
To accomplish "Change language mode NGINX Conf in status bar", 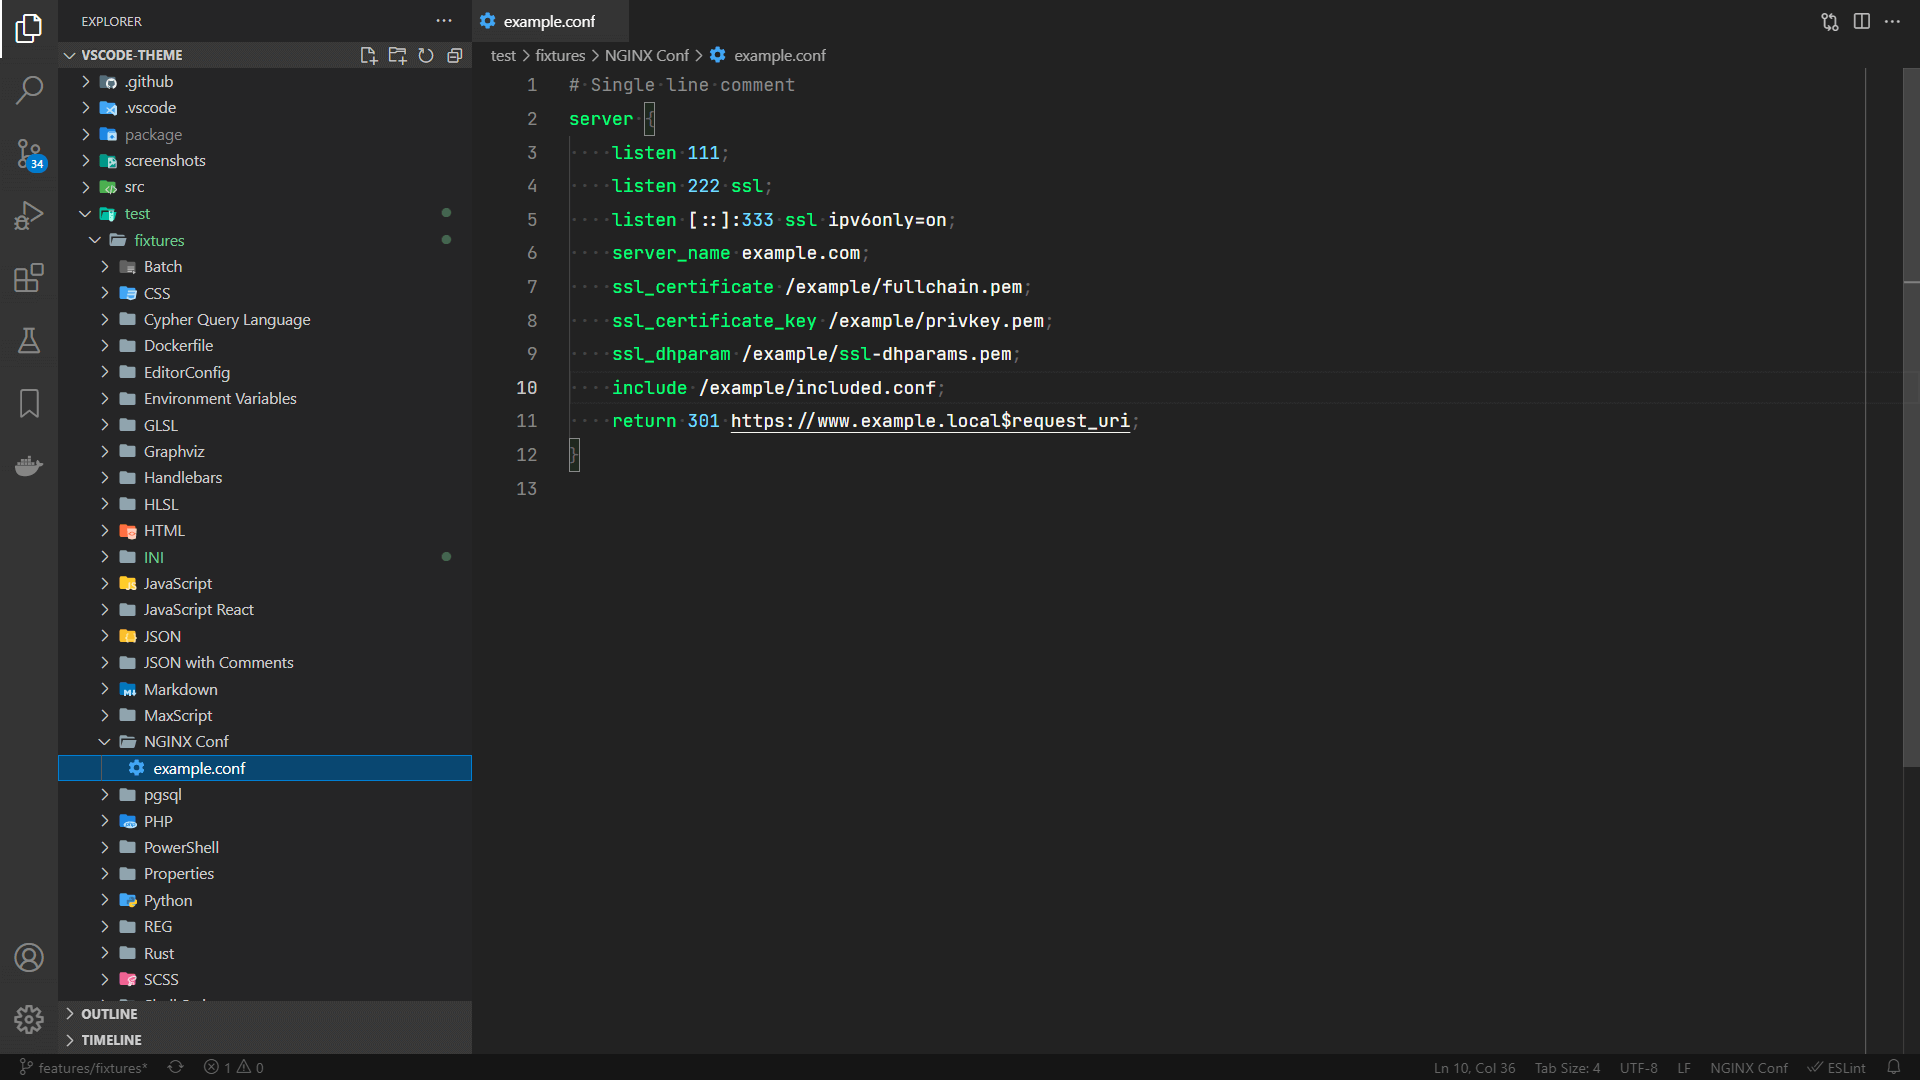I will pyautogui.click(x=1748, y=1067).
